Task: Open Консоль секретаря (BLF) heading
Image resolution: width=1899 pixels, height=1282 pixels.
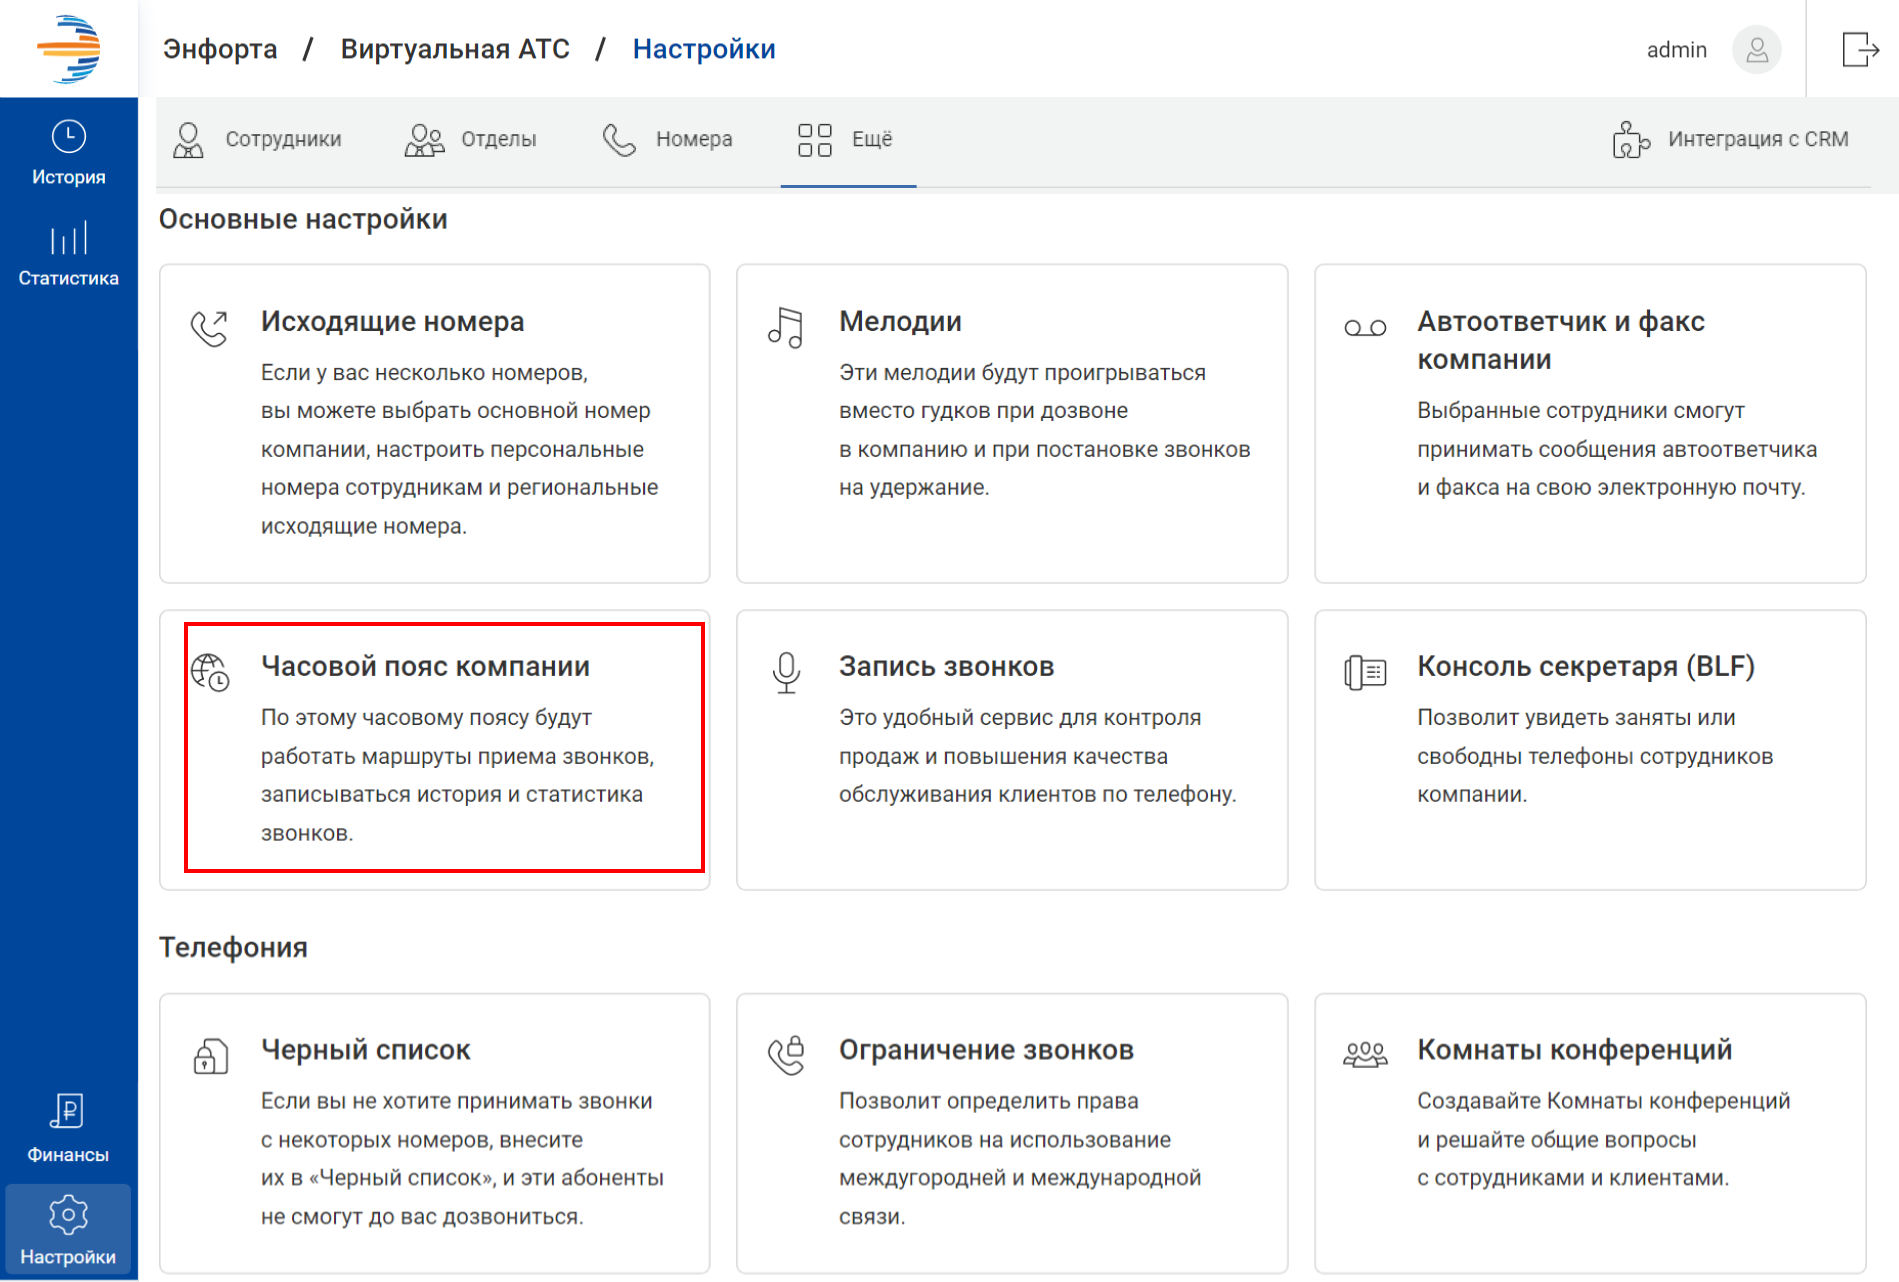Action: [1585, 667]
